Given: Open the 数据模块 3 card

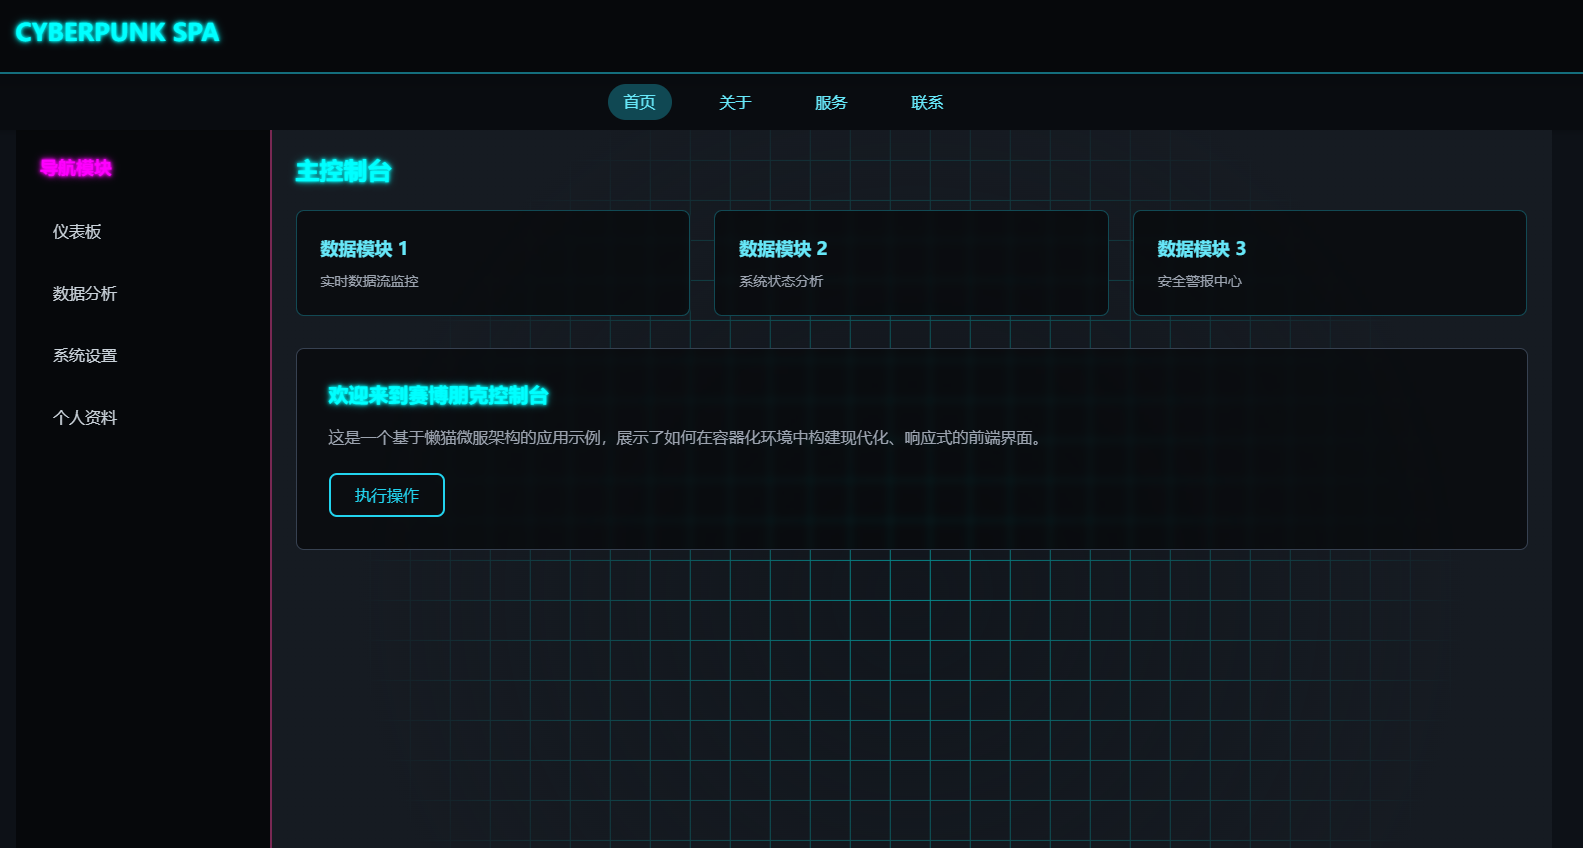Looking at the screenshot, I should point(1330,263).
